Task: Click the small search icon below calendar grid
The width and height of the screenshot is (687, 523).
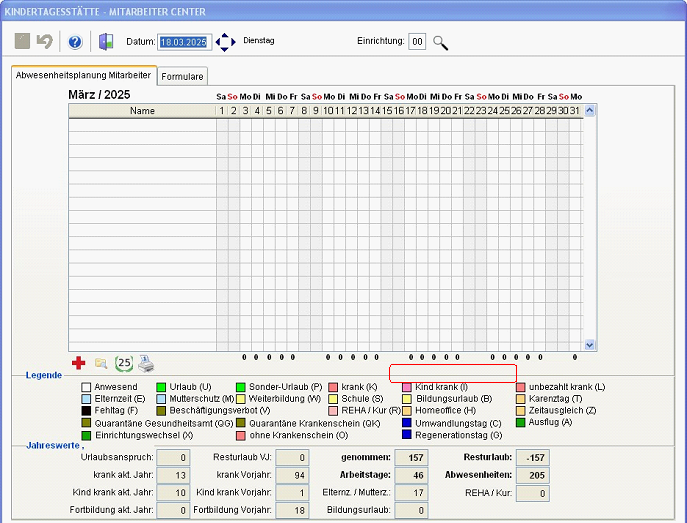Action: [101, 363]
